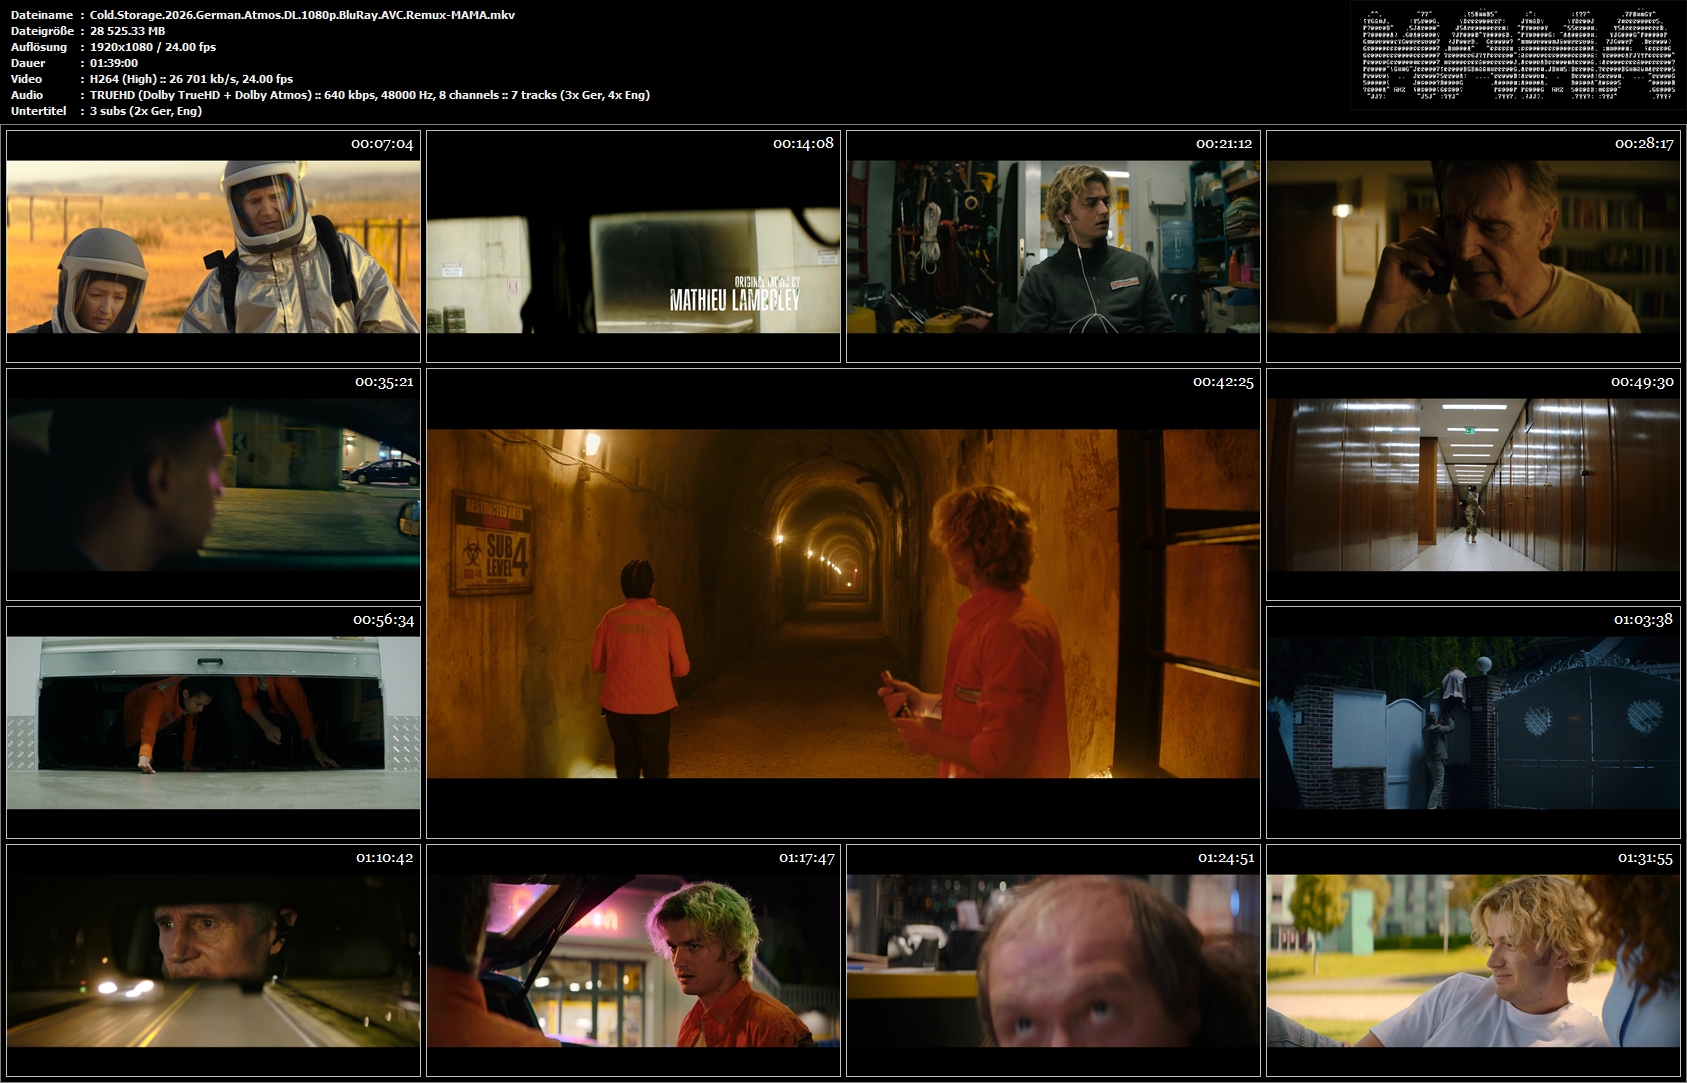
Task: Click the filename Cold.Storage.2026 mkv text
Action: tap(302, 15)
